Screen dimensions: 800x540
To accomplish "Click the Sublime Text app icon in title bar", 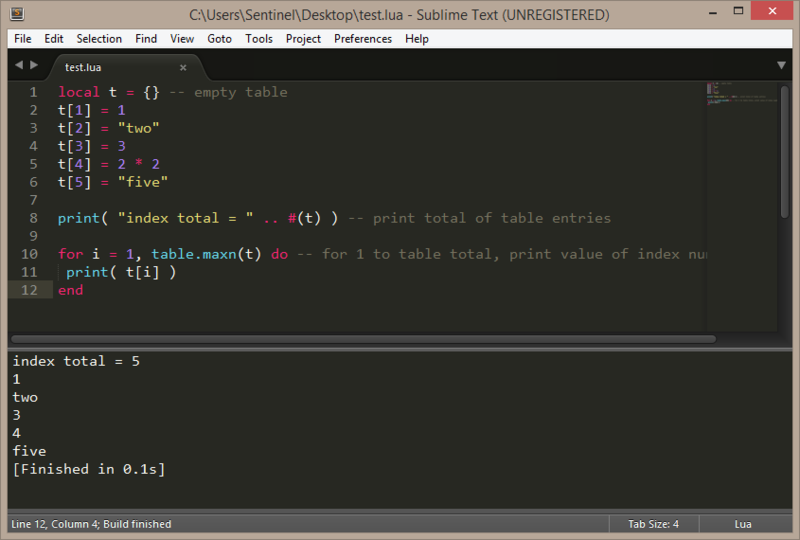I will pyautogui.click(x=17, y=14).
